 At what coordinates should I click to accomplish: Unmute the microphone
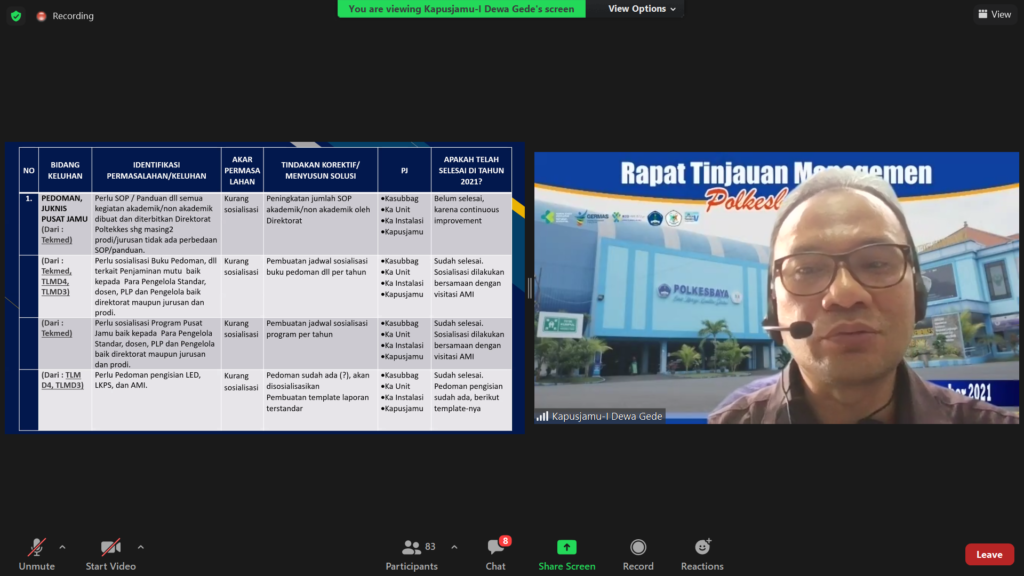(37, 554)
